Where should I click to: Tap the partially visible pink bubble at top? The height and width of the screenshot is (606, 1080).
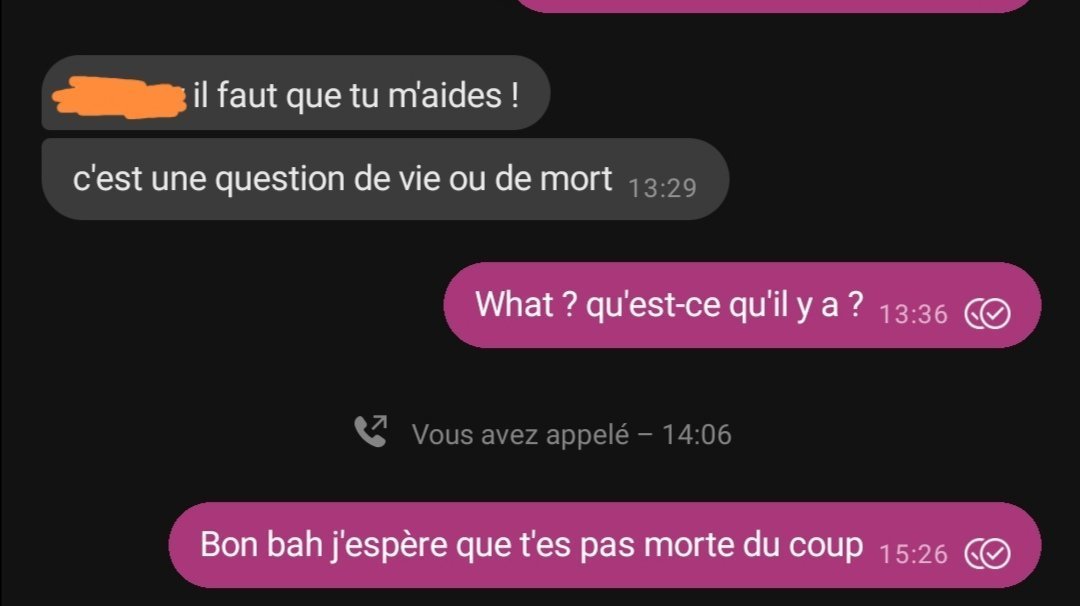coord(773,6)
